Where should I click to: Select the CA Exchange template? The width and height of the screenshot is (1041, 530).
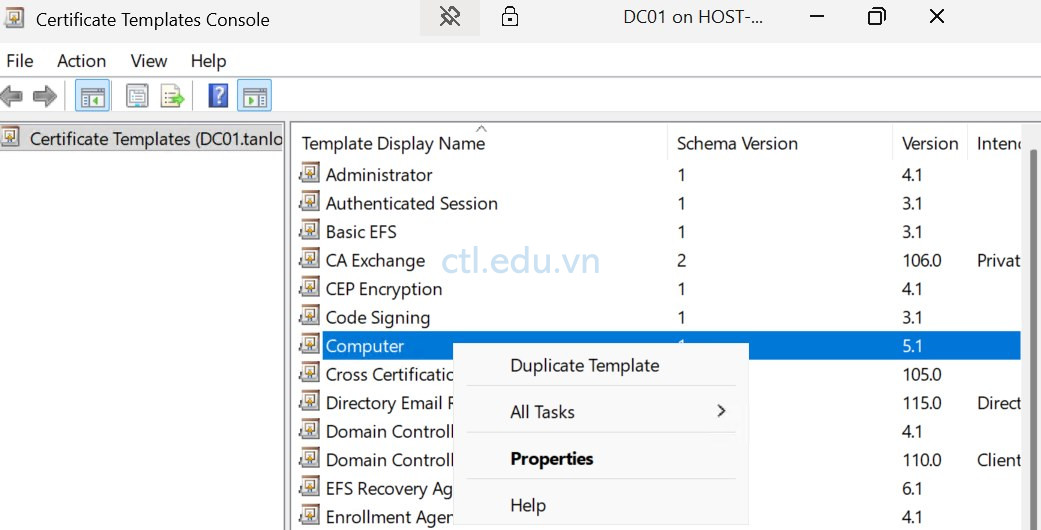click(375, 261)
